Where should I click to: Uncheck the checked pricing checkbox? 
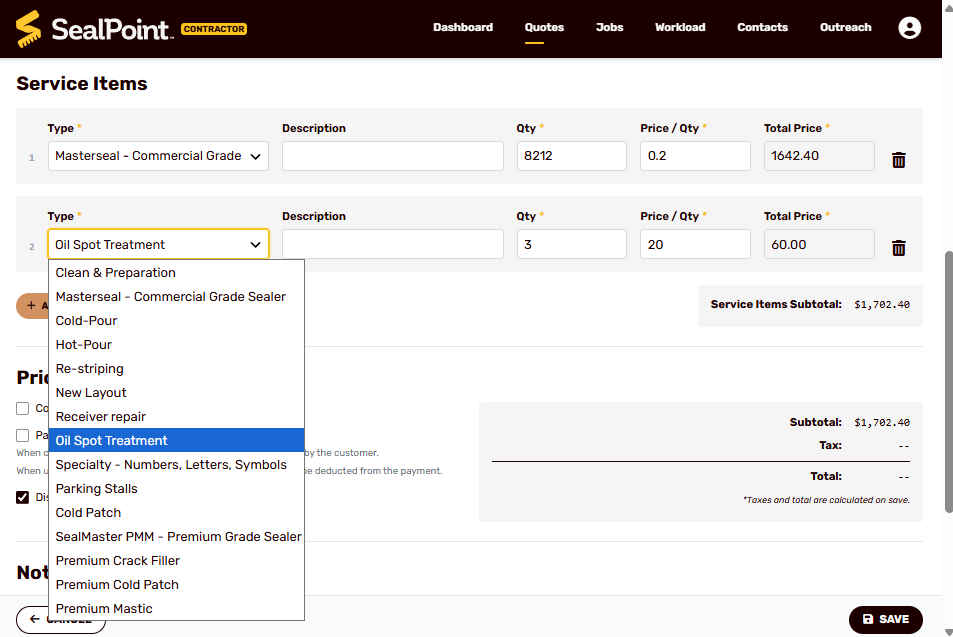tap(22, 497)
